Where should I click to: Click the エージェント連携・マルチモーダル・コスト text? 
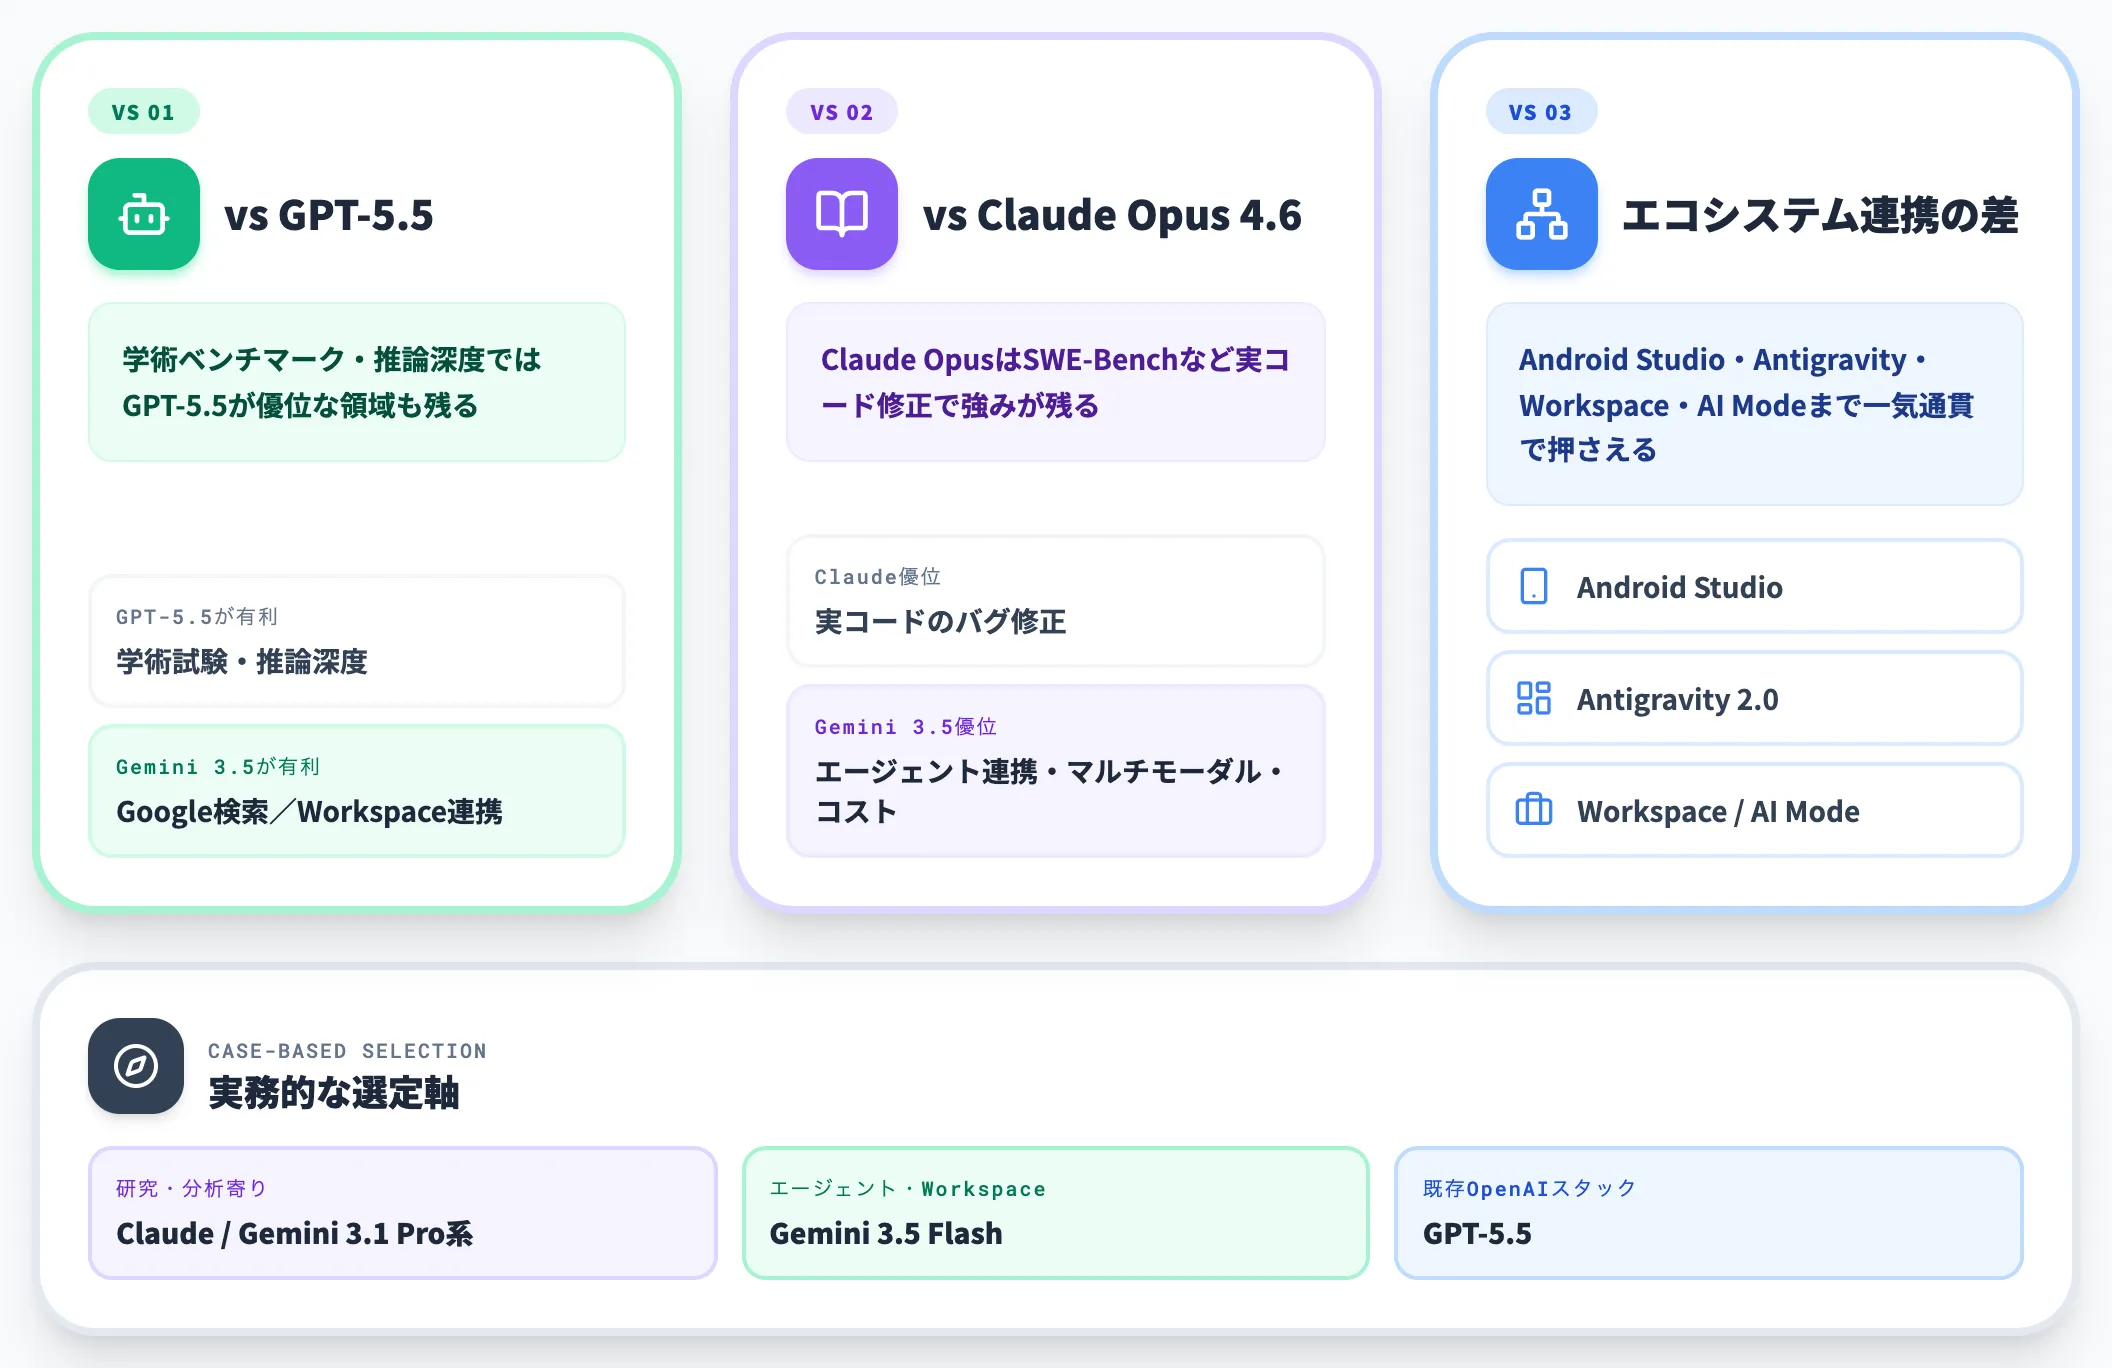(1050, 791)
